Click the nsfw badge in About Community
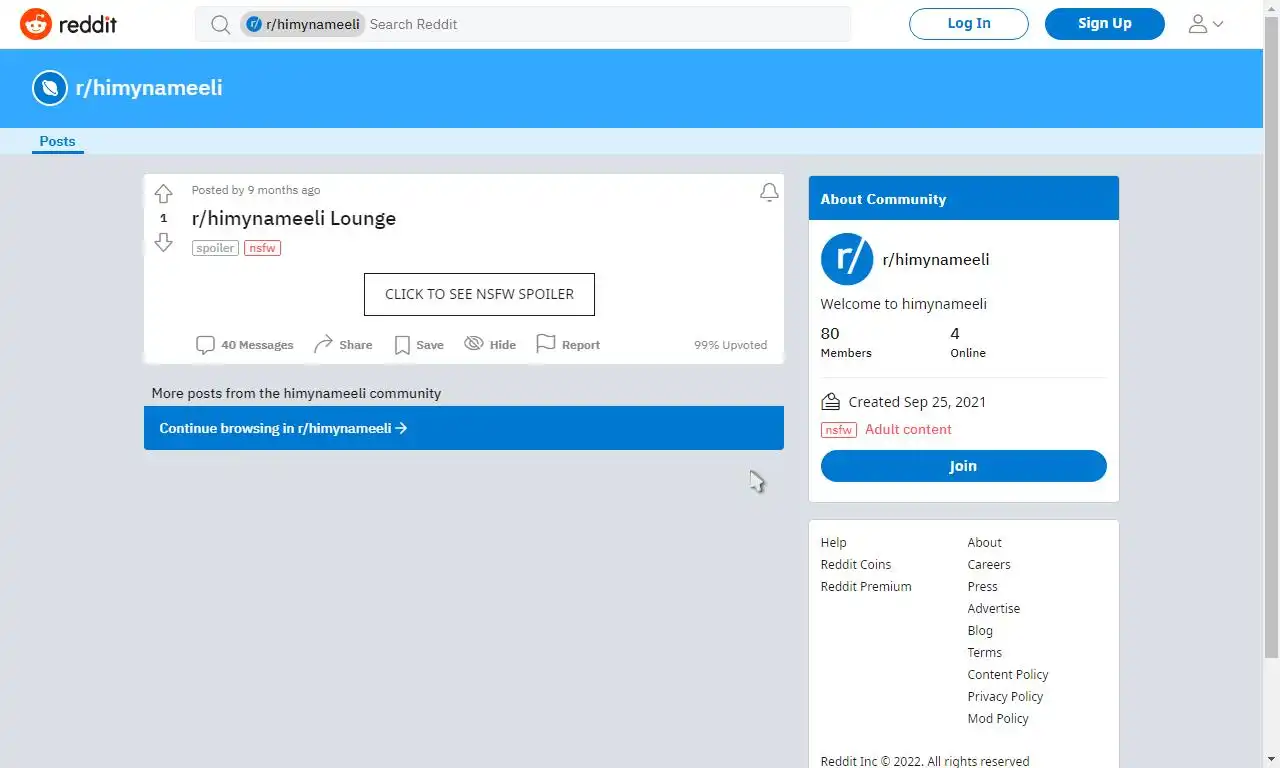Viewport: 1280px width, 768px height. pyautogui.click(x=838, y=430)
